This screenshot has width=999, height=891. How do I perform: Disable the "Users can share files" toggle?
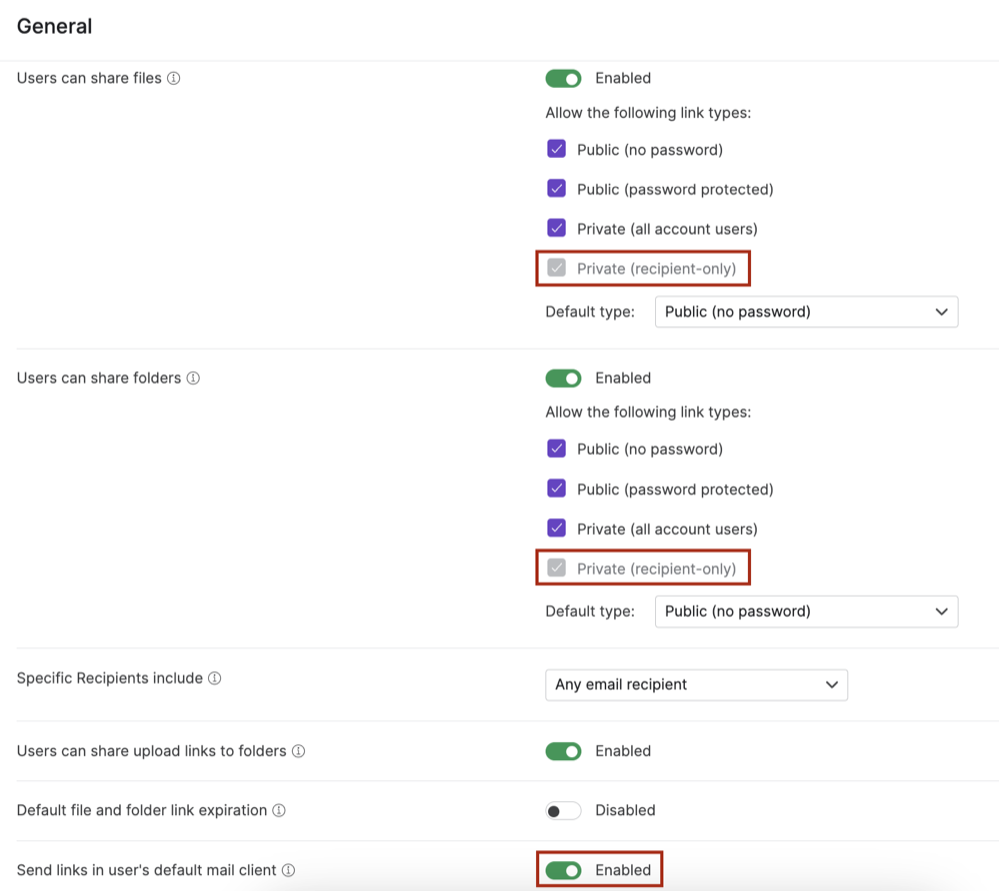click(563, 77)
